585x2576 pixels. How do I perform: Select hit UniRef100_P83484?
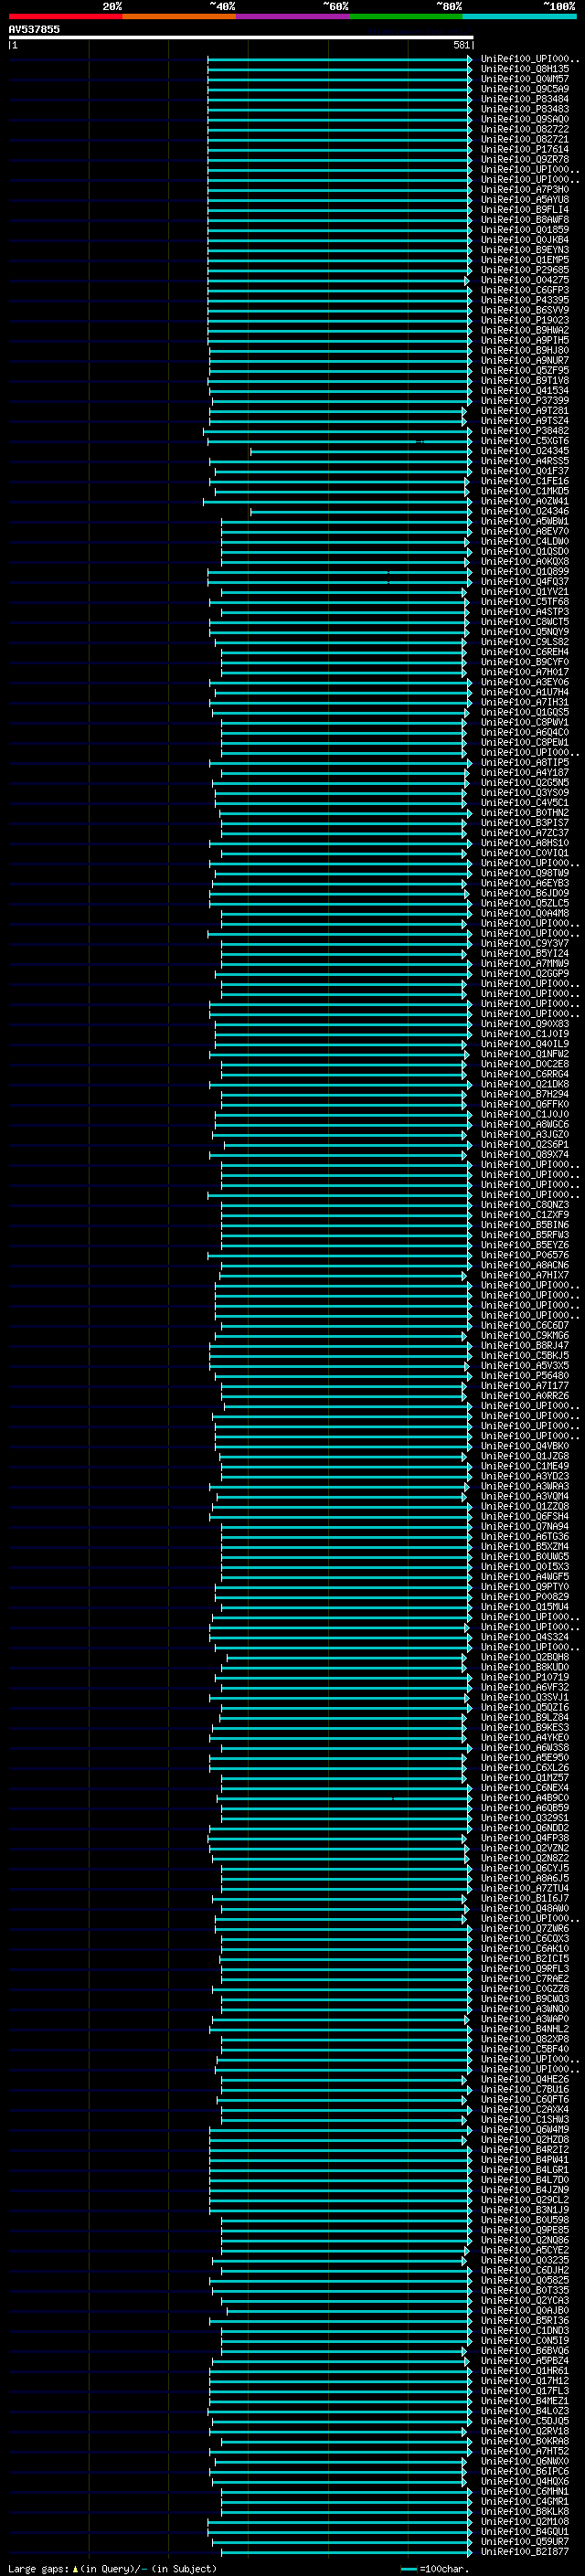tap(524, 100)
